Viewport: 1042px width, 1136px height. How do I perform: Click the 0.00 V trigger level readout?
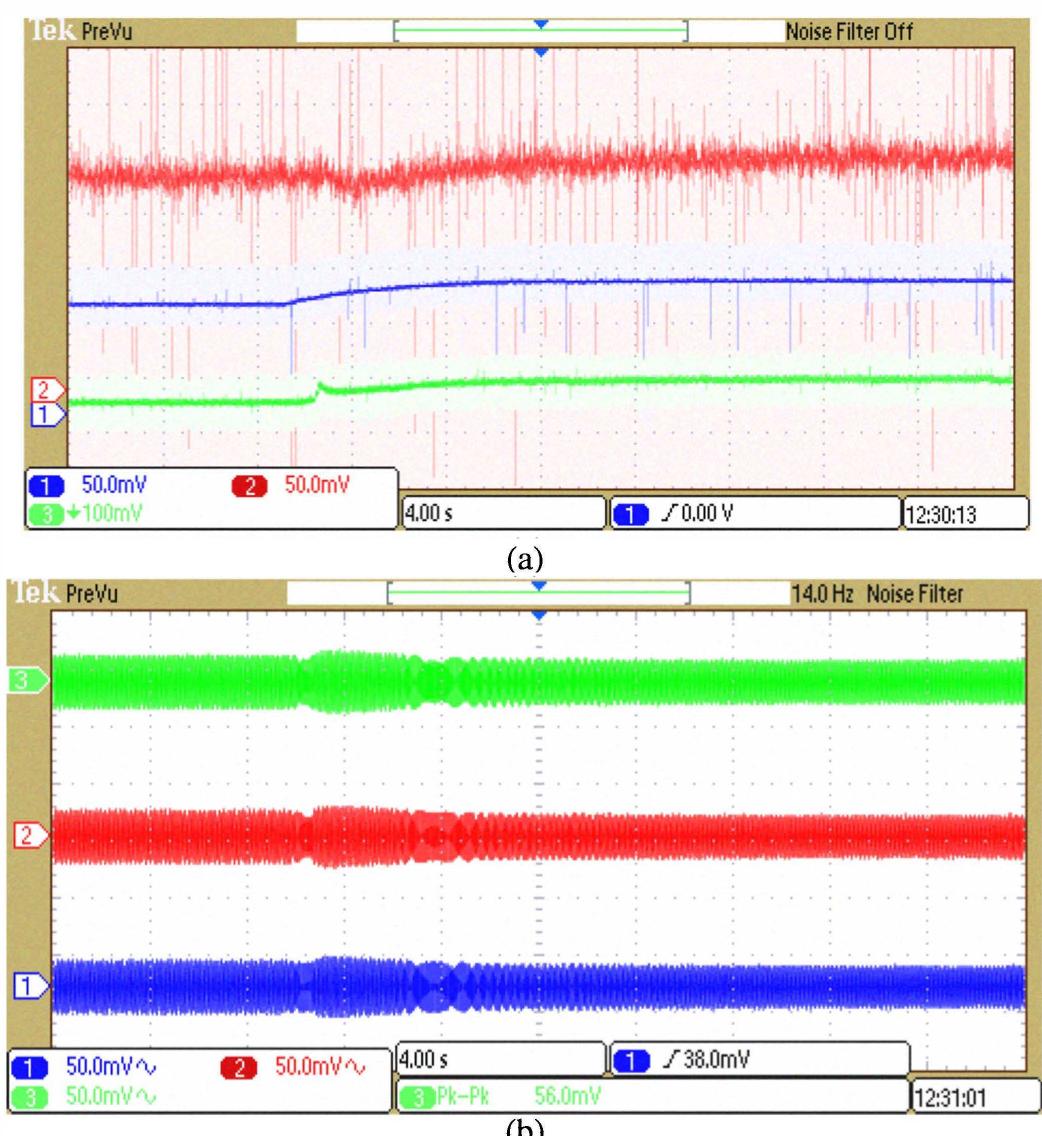coord(707,514)
